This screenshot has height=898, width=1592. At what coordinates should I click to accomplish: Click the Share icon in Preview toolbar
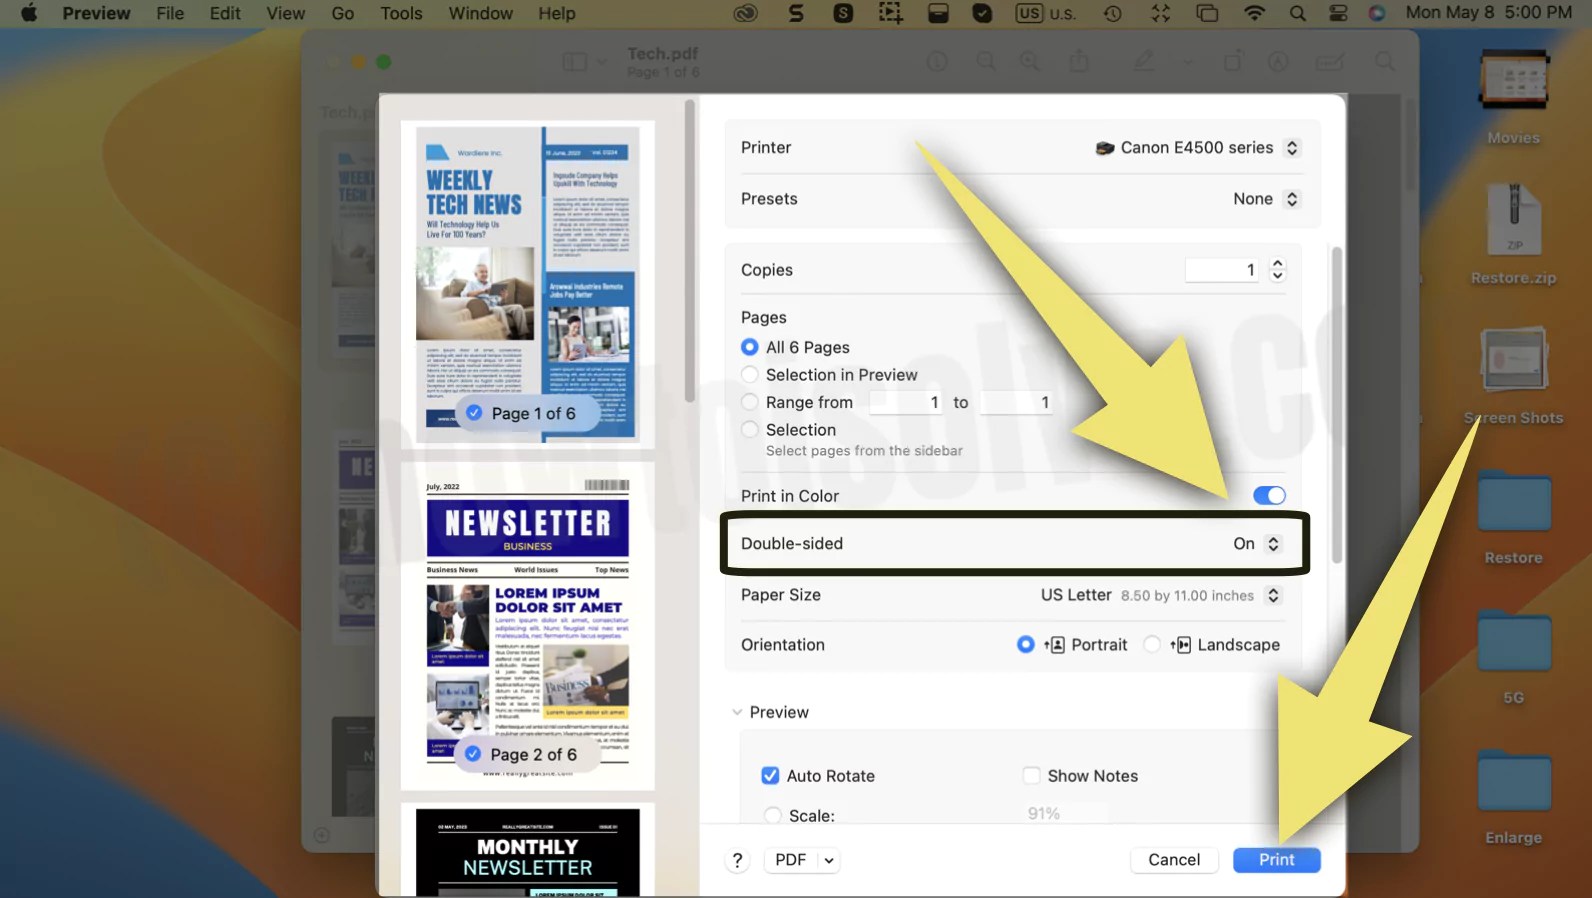tap(1079, 62)
